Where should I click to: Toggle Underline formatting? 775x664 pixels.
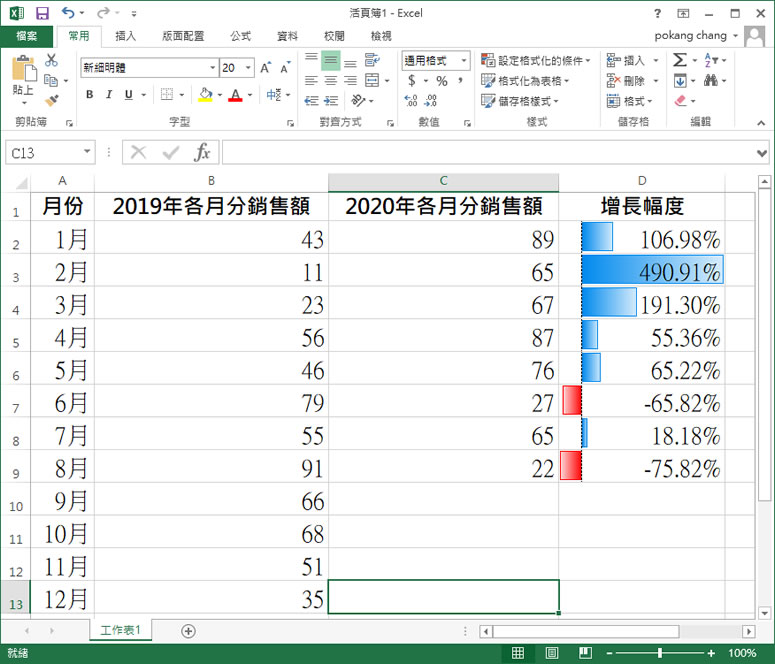127,95
